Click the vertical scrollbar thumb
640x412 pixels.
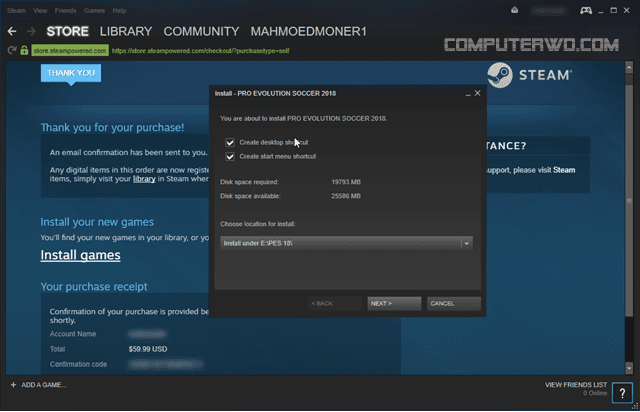point(629,200)
